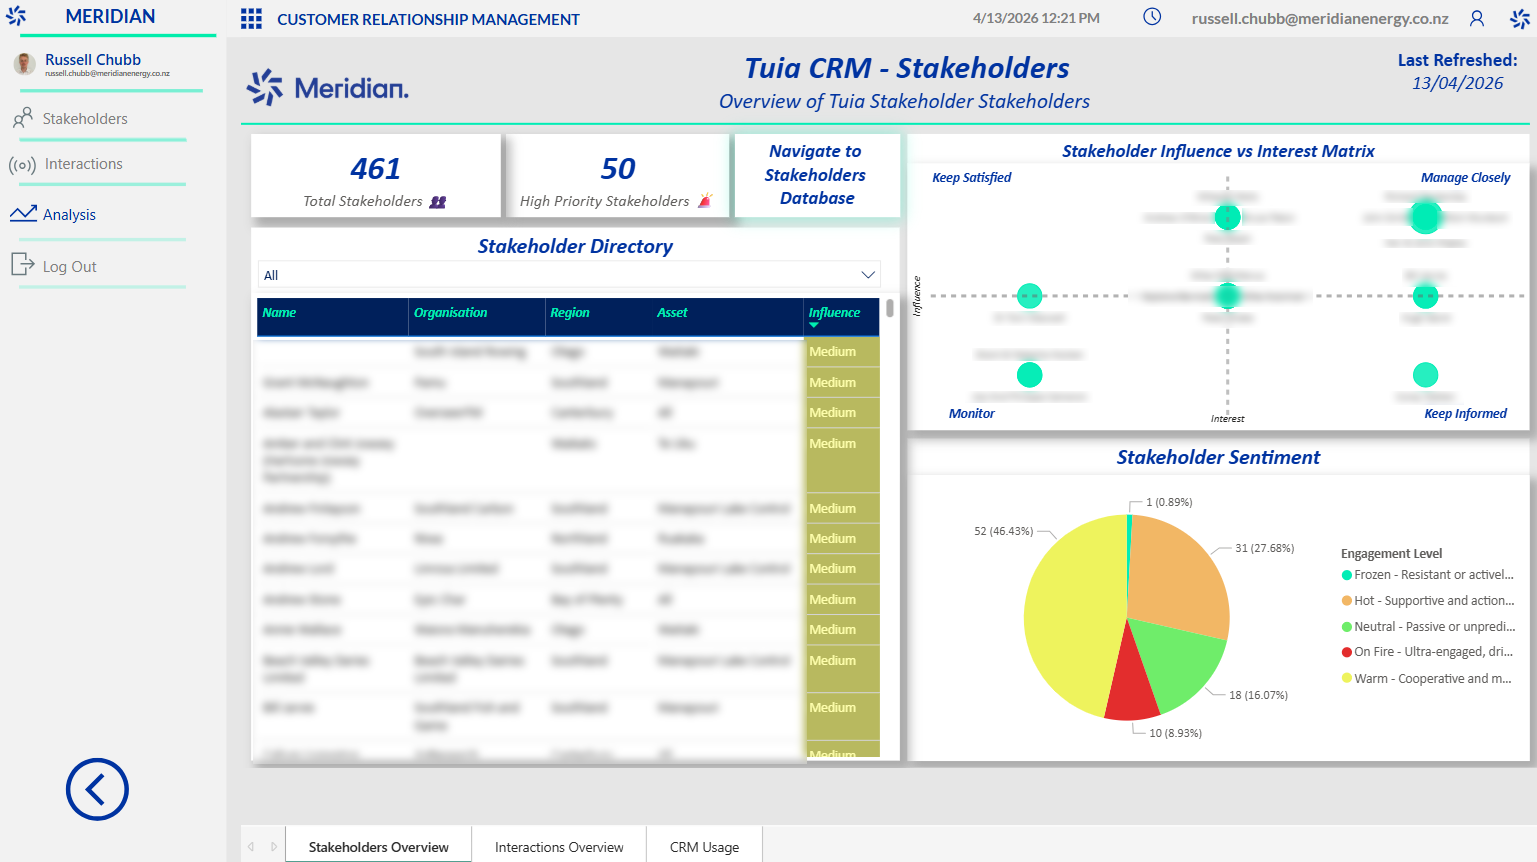Click the pie label 18 (16.07%)
The width and height of the screenshot is (1537, 862).
(x=1258, y=695)
